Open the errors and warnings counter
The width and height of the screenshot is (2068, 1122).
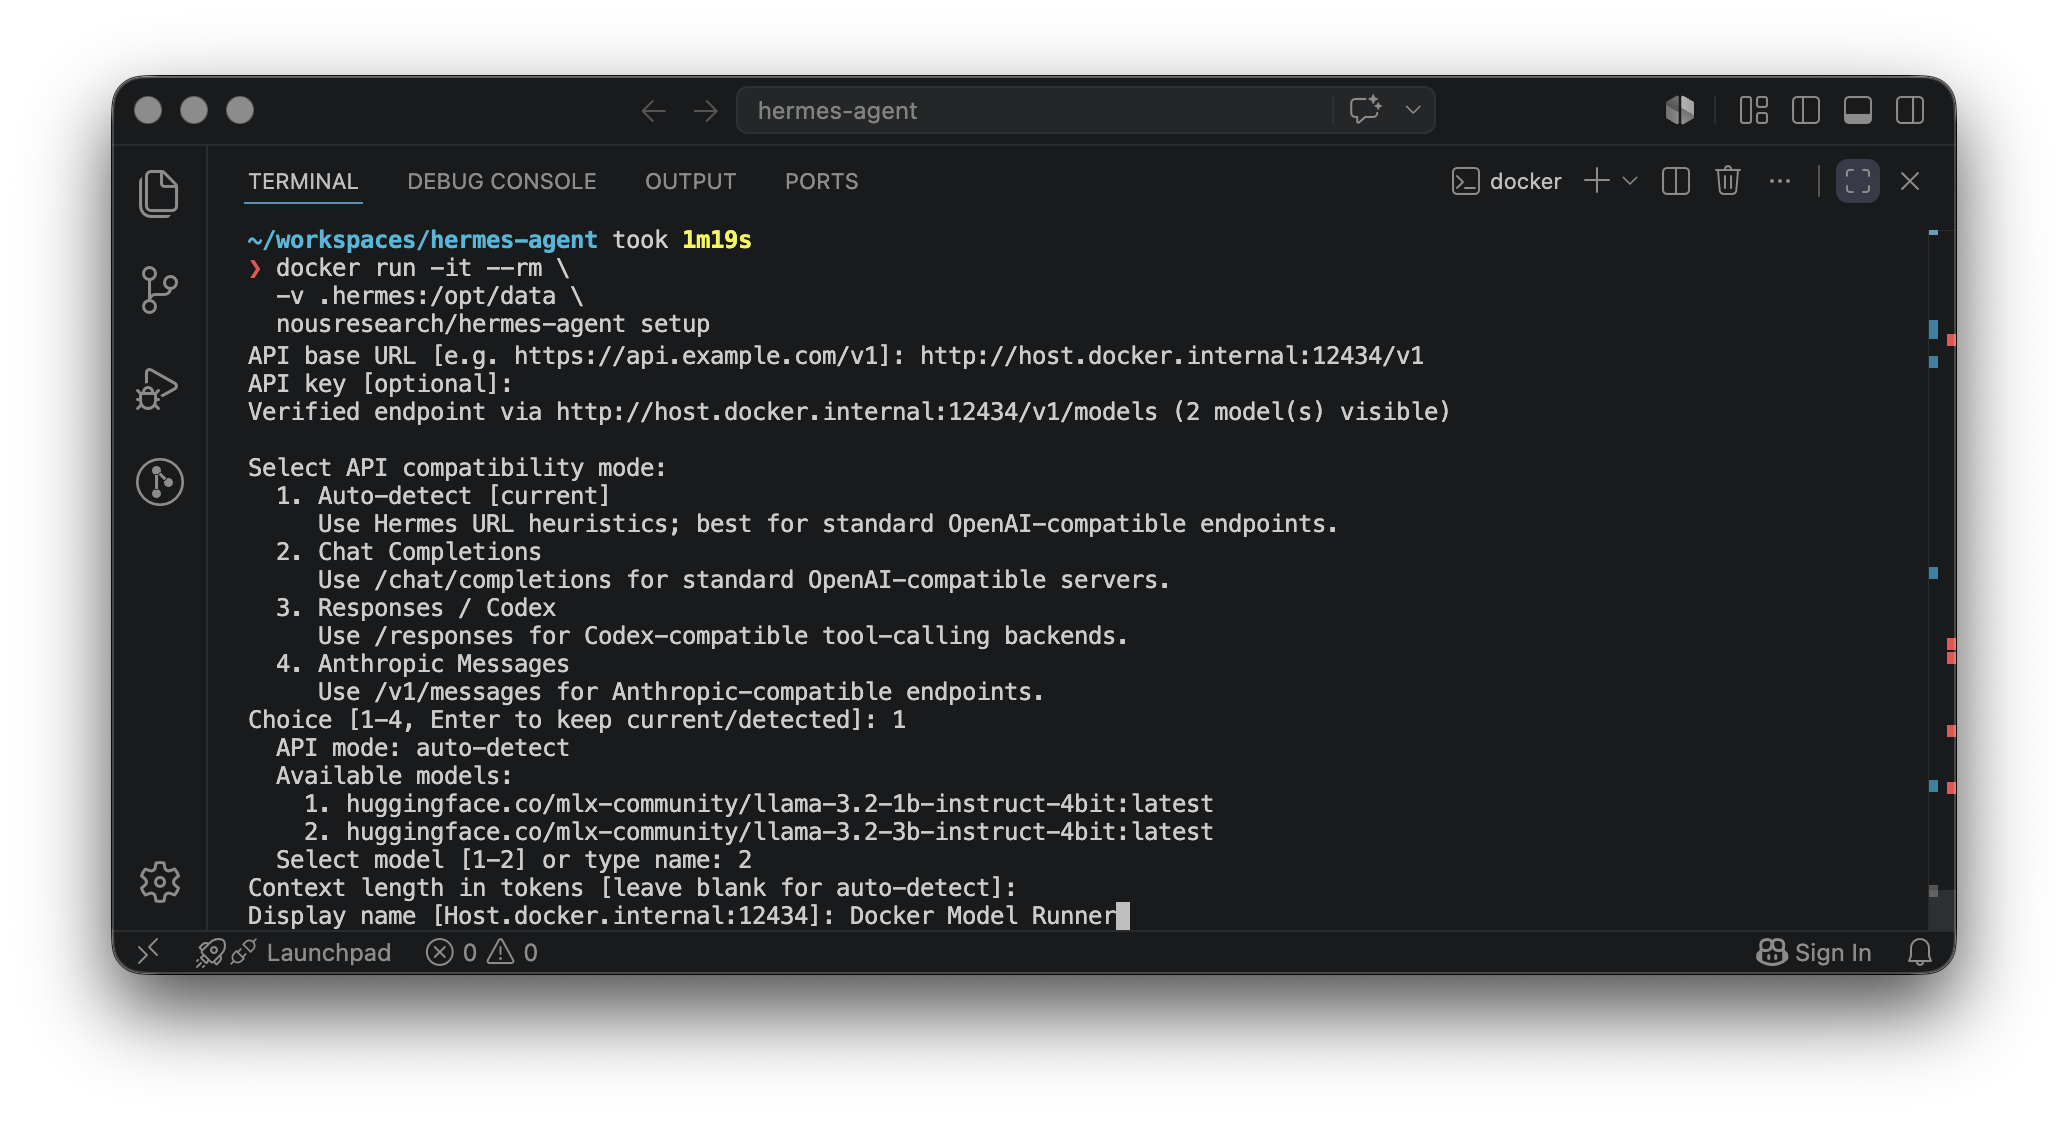tap(482, 952)
